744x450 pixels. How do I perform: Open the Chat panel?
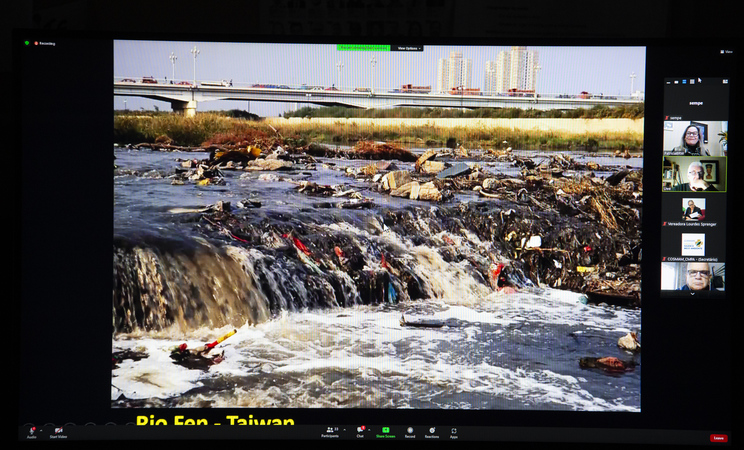click(360, 432)
